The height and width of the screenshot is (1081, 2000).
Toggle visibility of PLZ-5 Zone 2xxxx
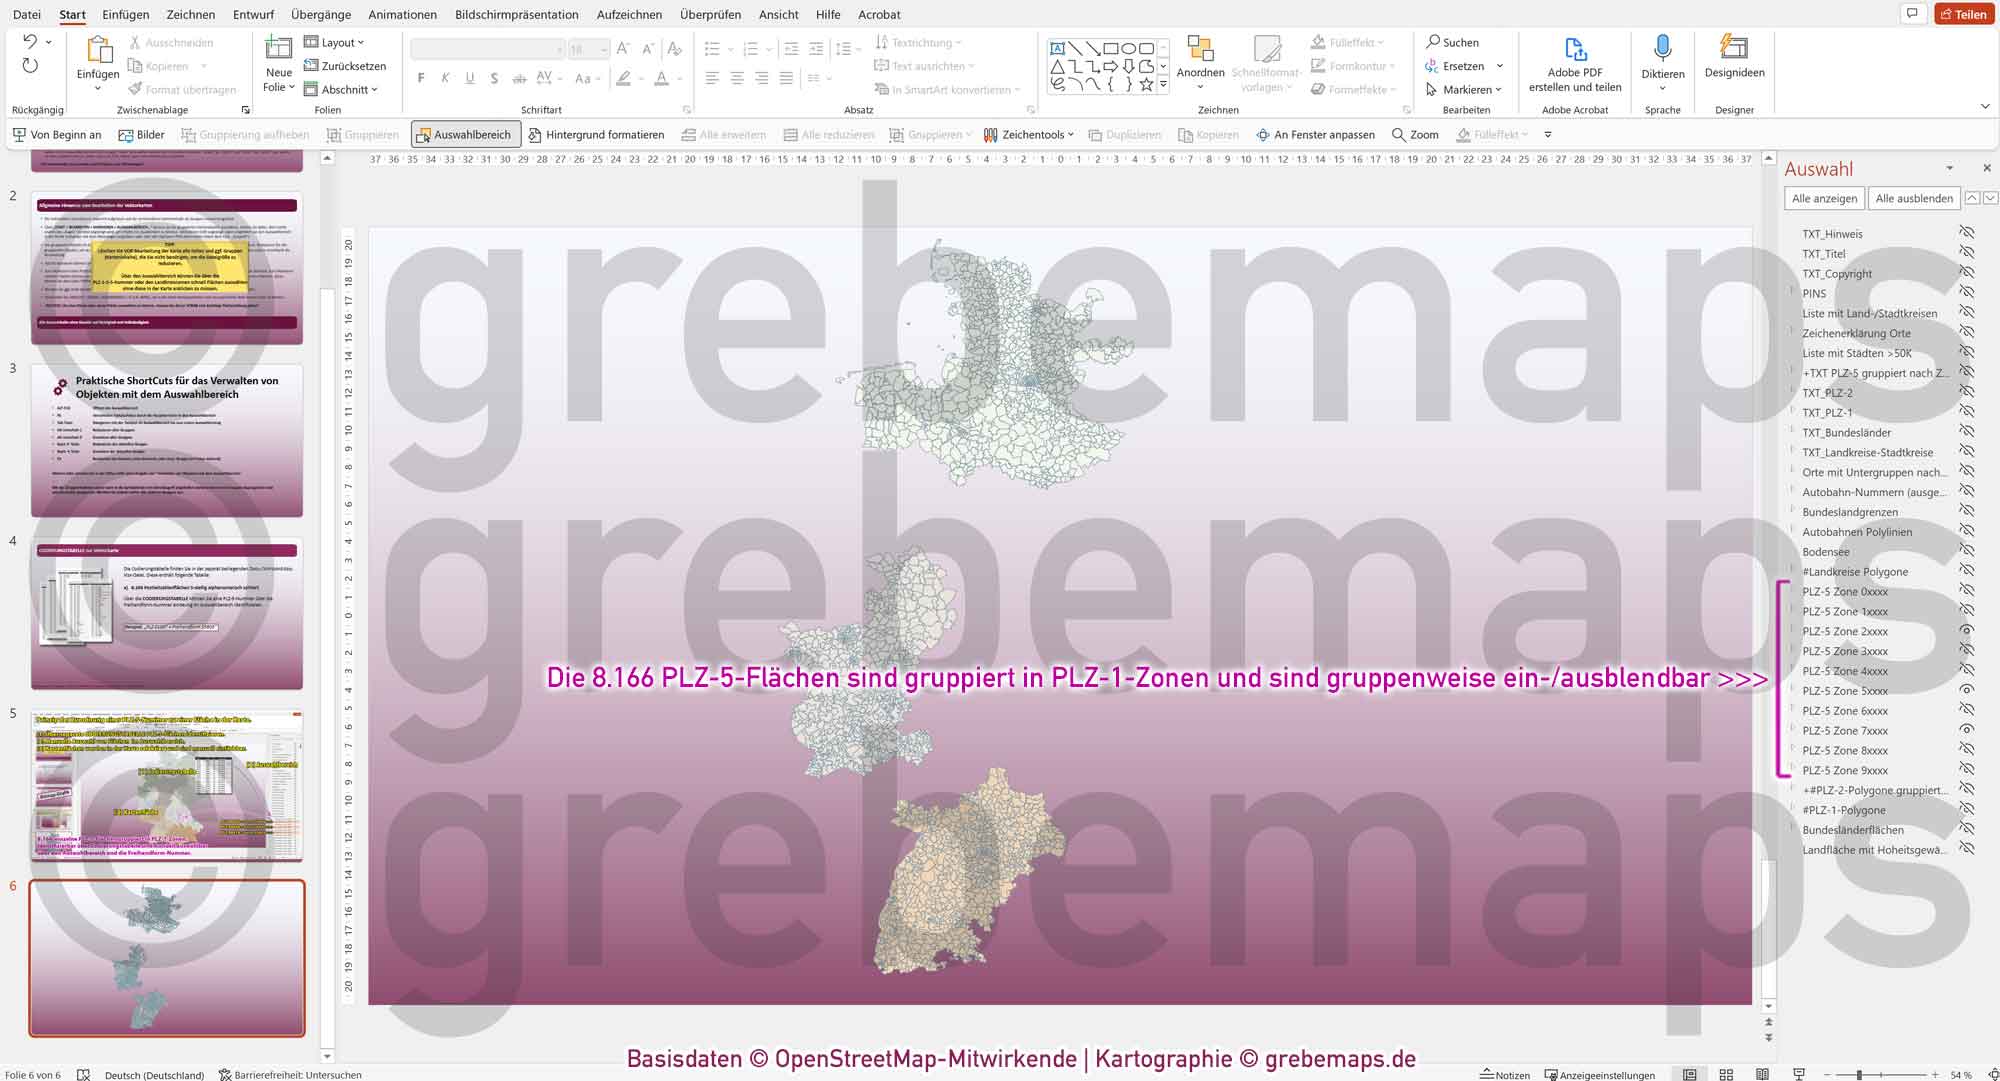pos(1966,631)
